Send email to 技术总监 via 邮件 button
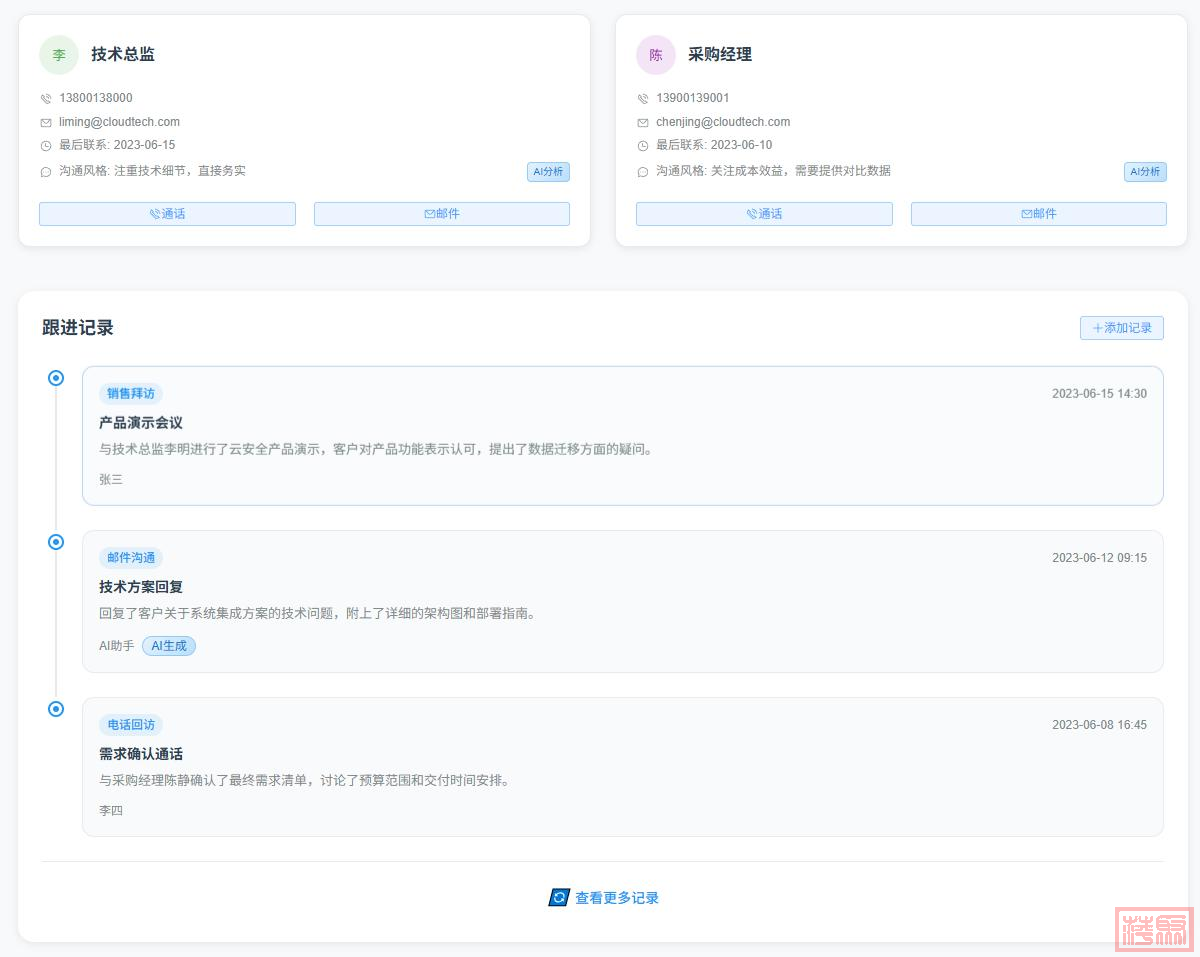The width and height of the screenshot is (1200, 957). [442, 214]
